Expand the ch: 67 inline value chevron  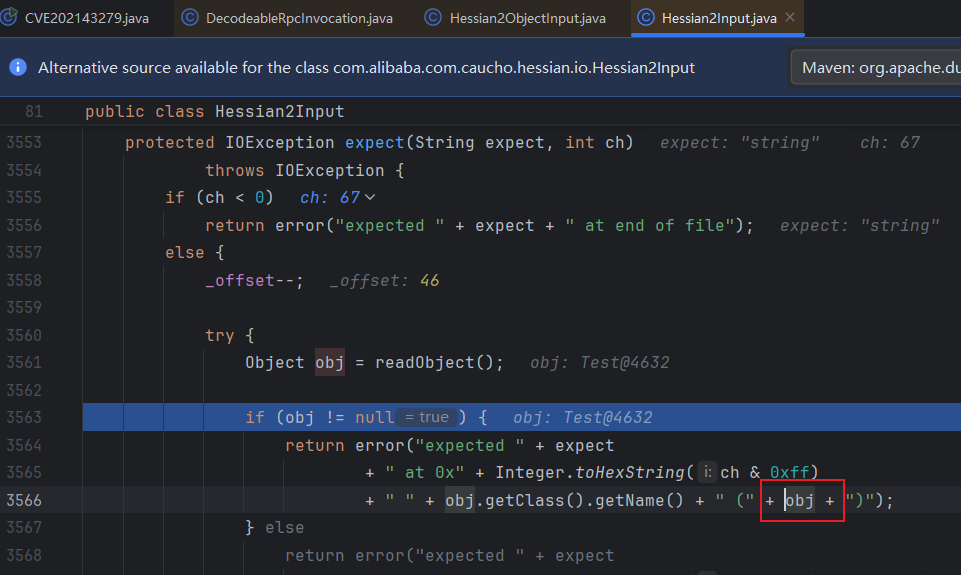[370, 197]
